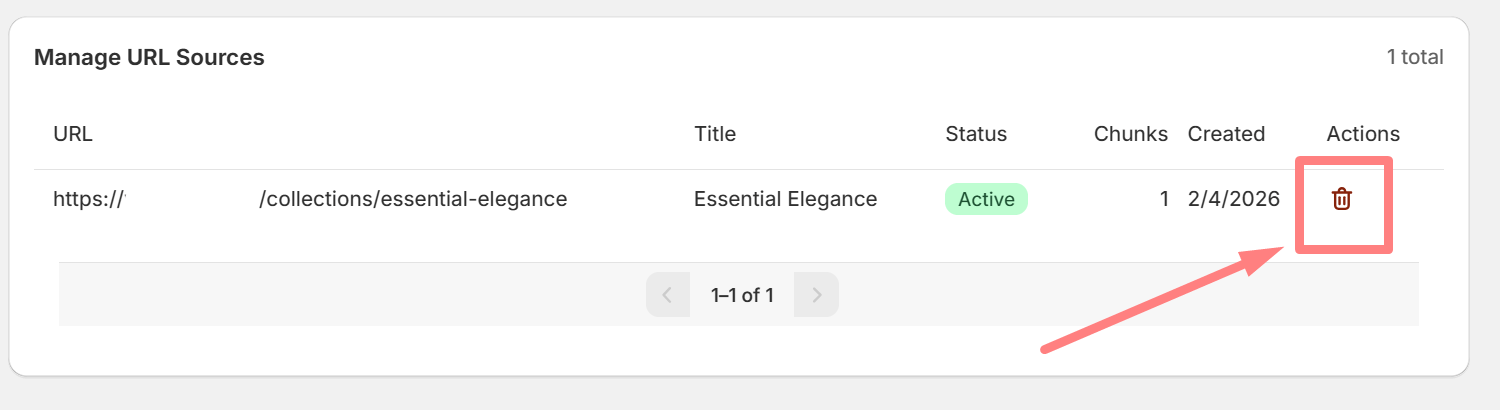Image resolution: width=1500 pixels, height=410 pixels.
Task: Click the Title column header
Action: point(715,134)
